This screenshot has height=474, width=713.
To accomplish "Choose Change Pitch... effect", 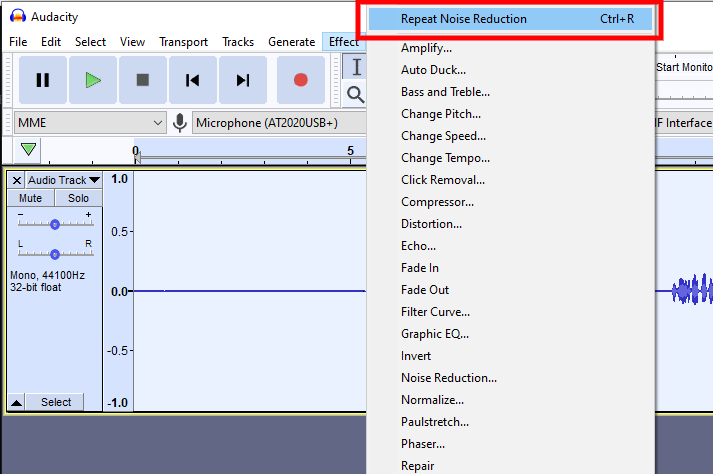I will pos(510,114).
